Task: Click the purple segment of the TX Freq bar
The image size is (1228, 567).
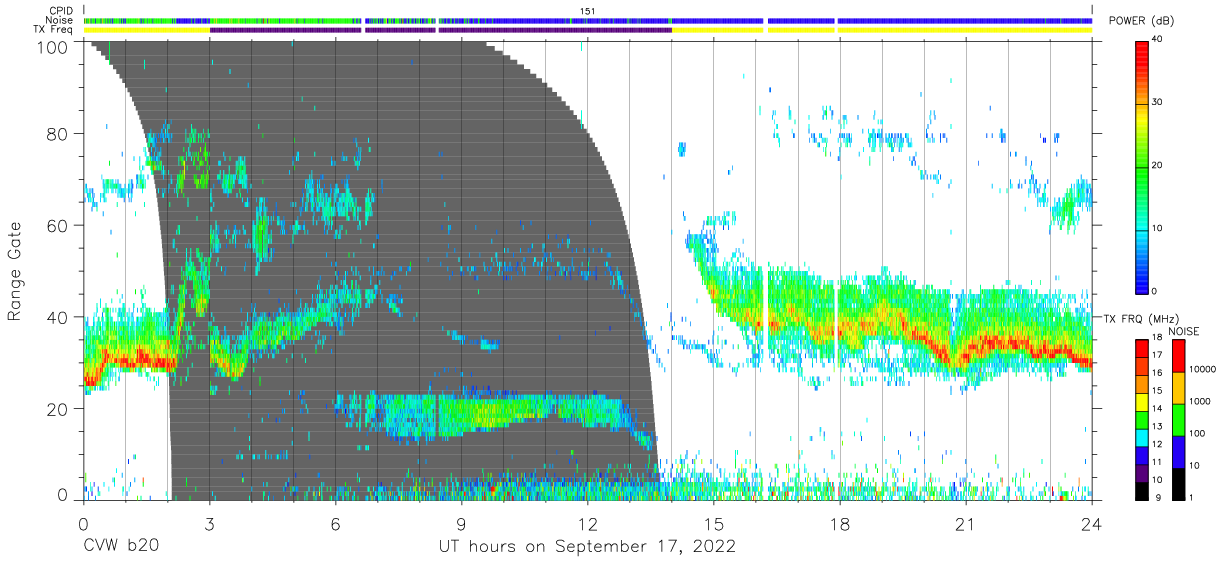Action: click(x=440, y=30)
